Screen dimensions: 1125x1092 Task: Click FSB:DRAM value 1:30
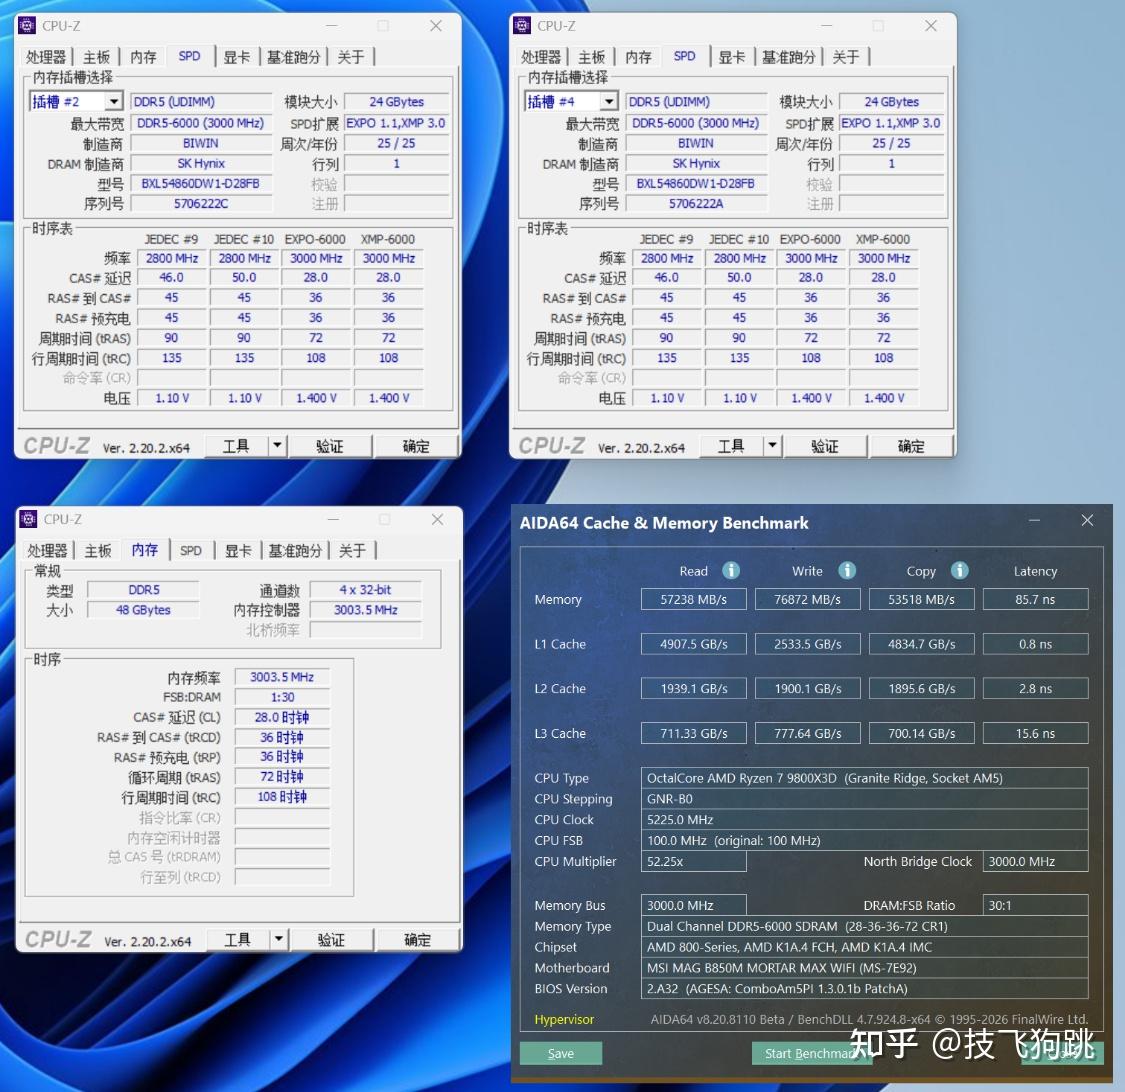282,697
